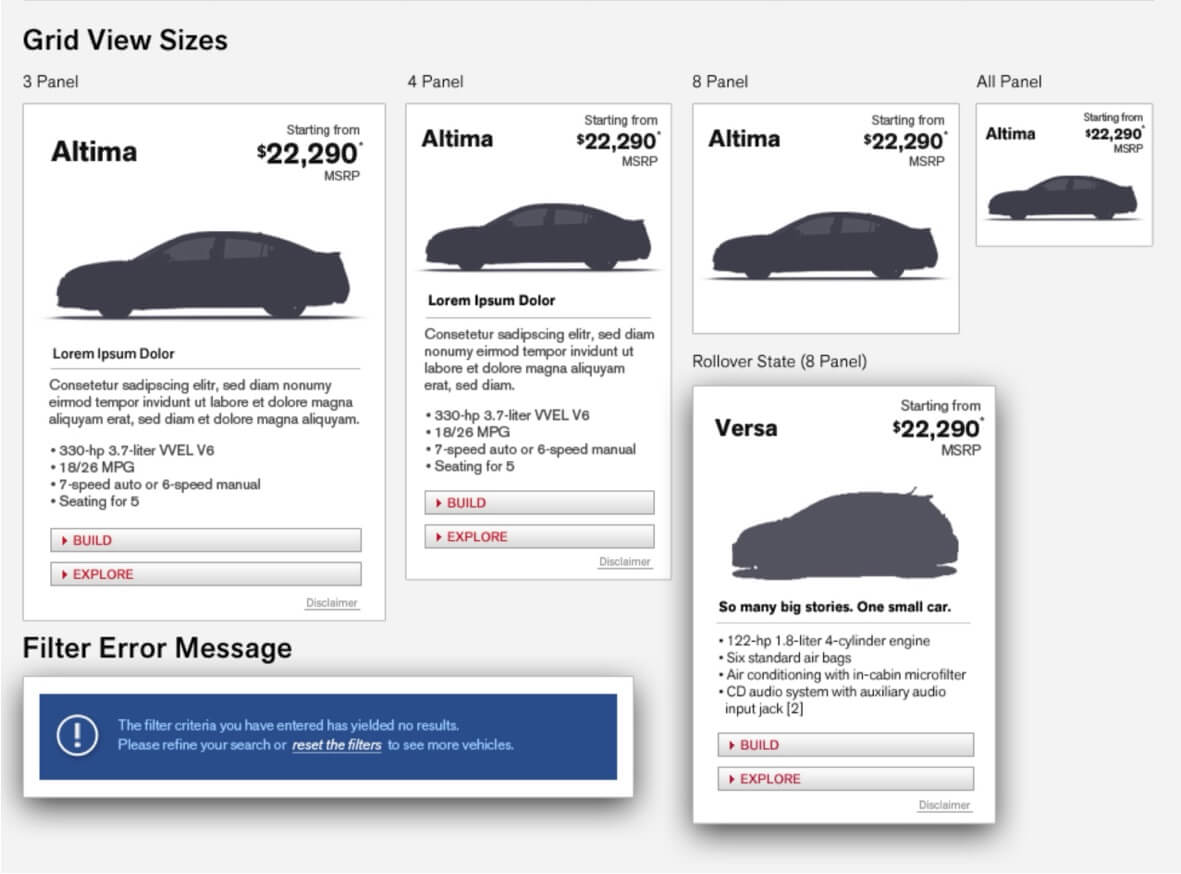Click $22,290 price in 3 Panel card
The image size is (1181, 874).
308,153
